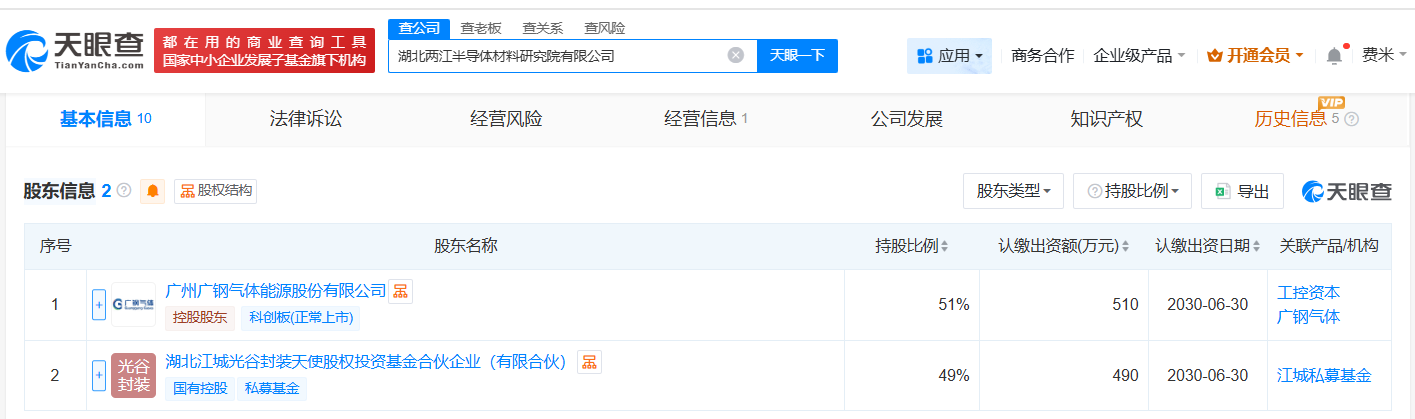
Task: Expand row 2 shareholder details
Action: tap(99, 376)
